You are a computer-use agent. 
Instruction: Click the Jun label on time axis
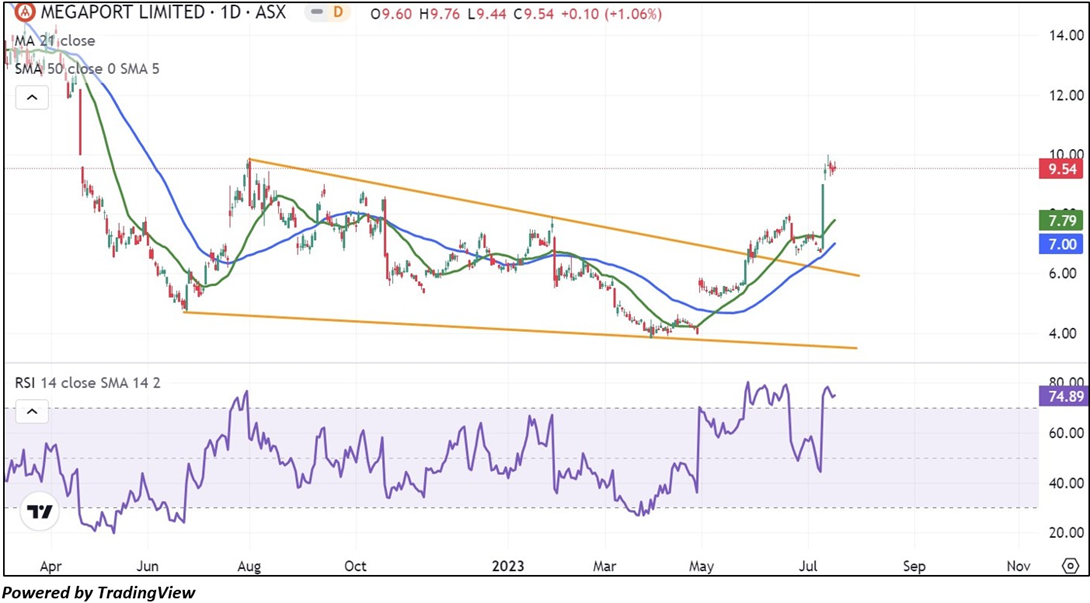click(147, 567)
